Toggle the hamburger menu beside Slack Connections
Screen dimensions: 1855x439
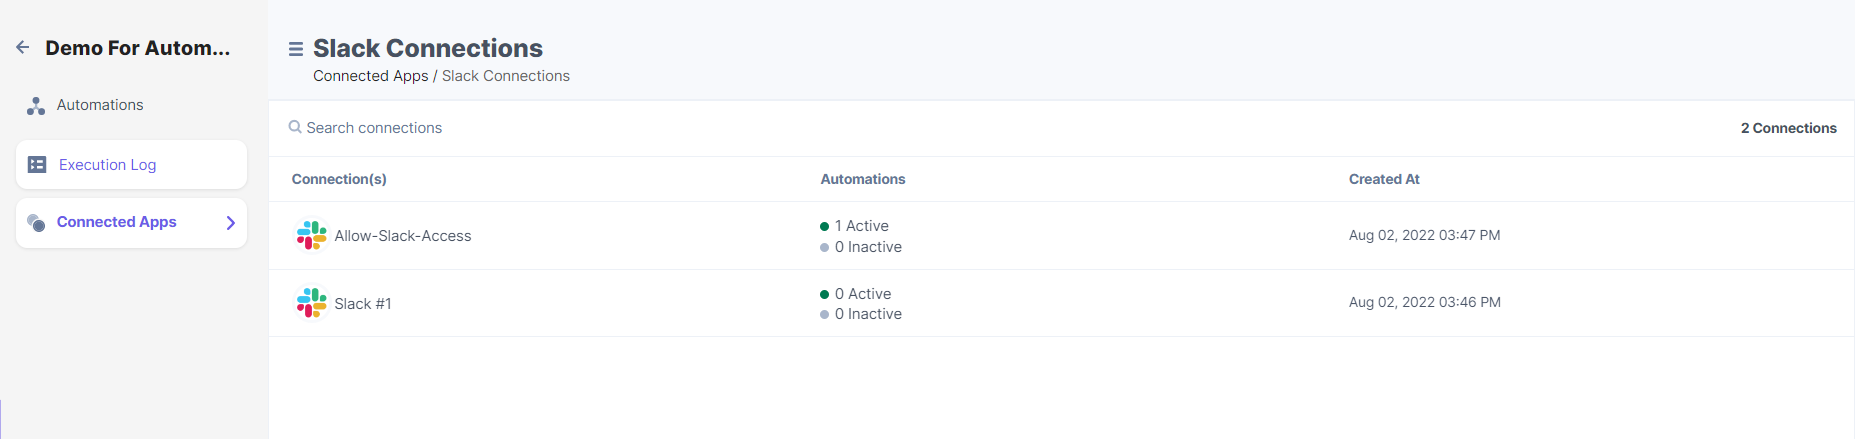296,49
